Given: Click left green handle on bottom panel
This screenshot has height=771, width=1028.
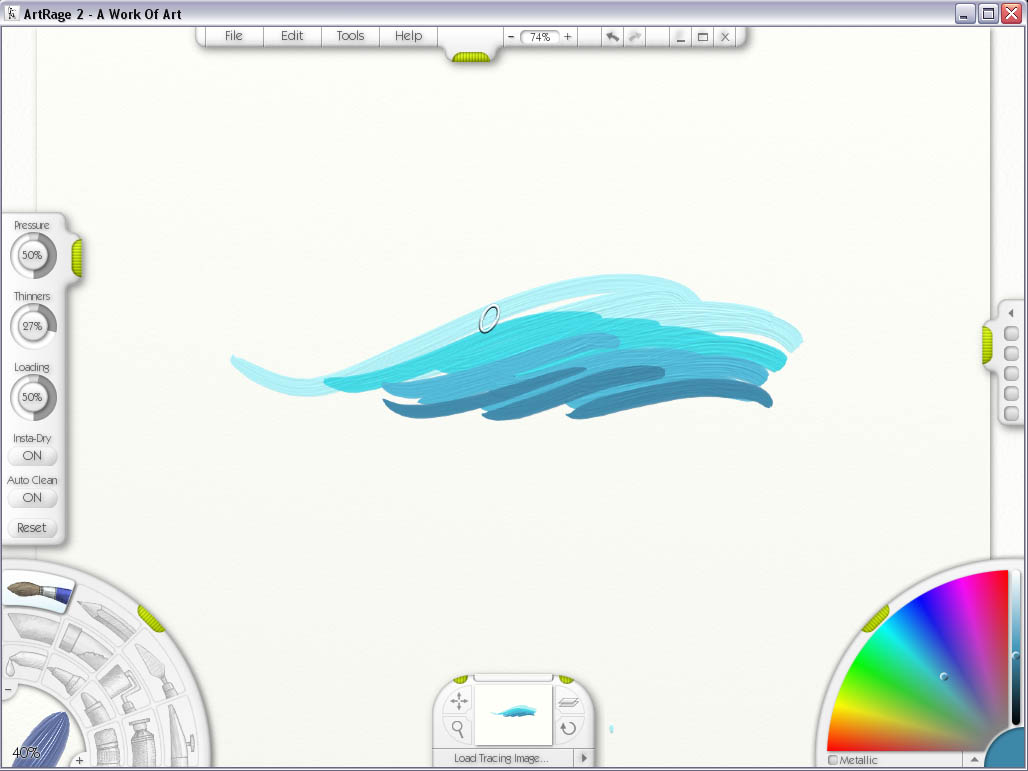Looking at the screenshot, I should pos(460,679).
